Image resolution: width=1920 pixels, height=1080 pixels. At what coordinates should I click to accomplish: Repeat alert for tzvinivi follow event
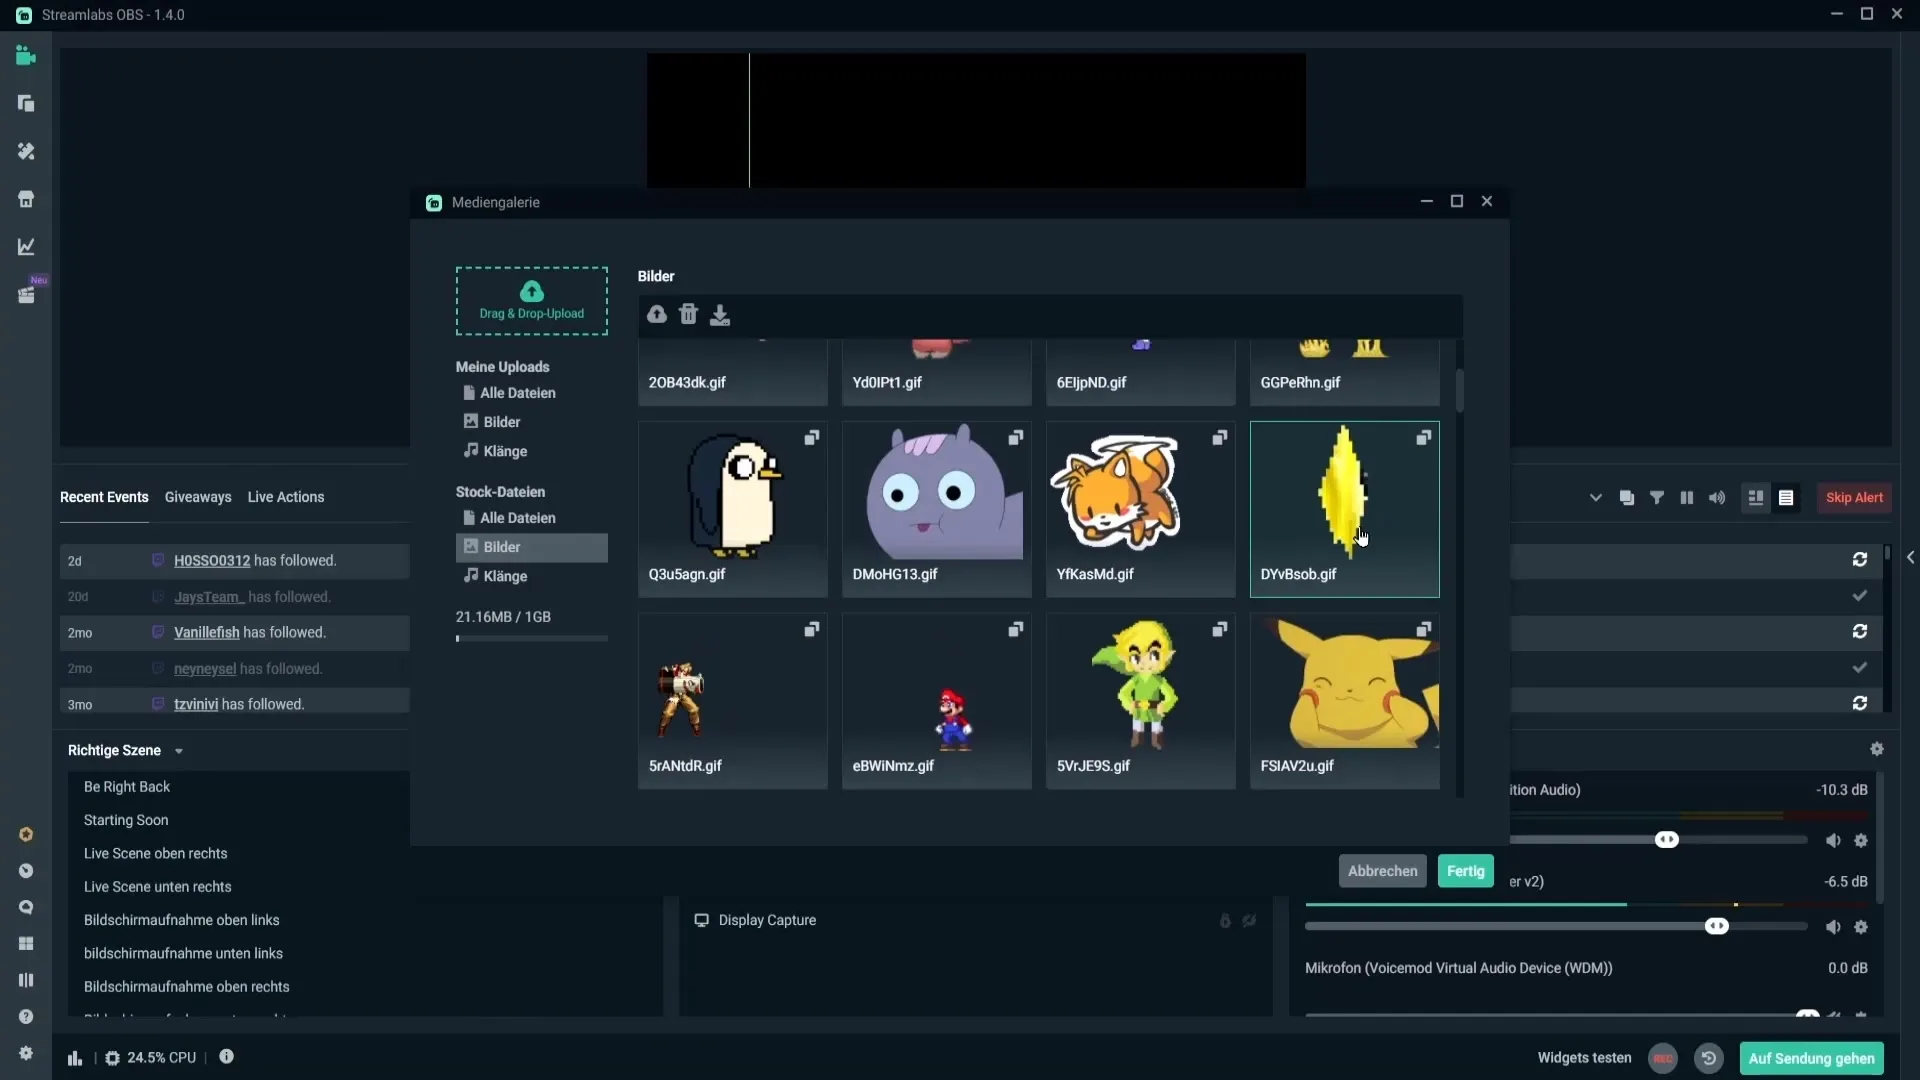(x=1860, y=704)
